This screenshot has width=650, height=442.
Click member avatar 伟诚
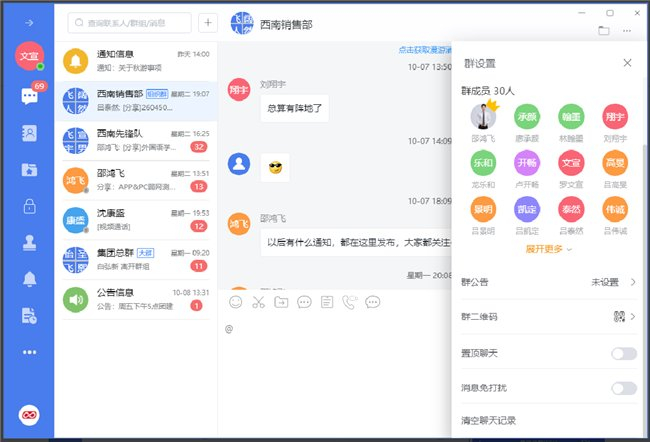(615, 209)
